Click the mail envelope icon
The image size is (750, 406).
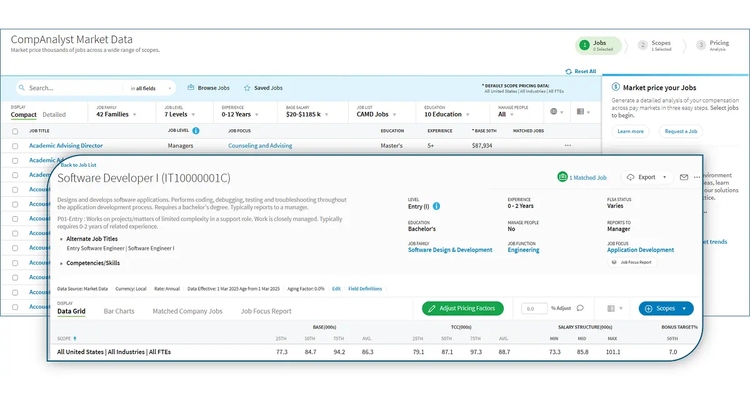[x=684, y=177]
